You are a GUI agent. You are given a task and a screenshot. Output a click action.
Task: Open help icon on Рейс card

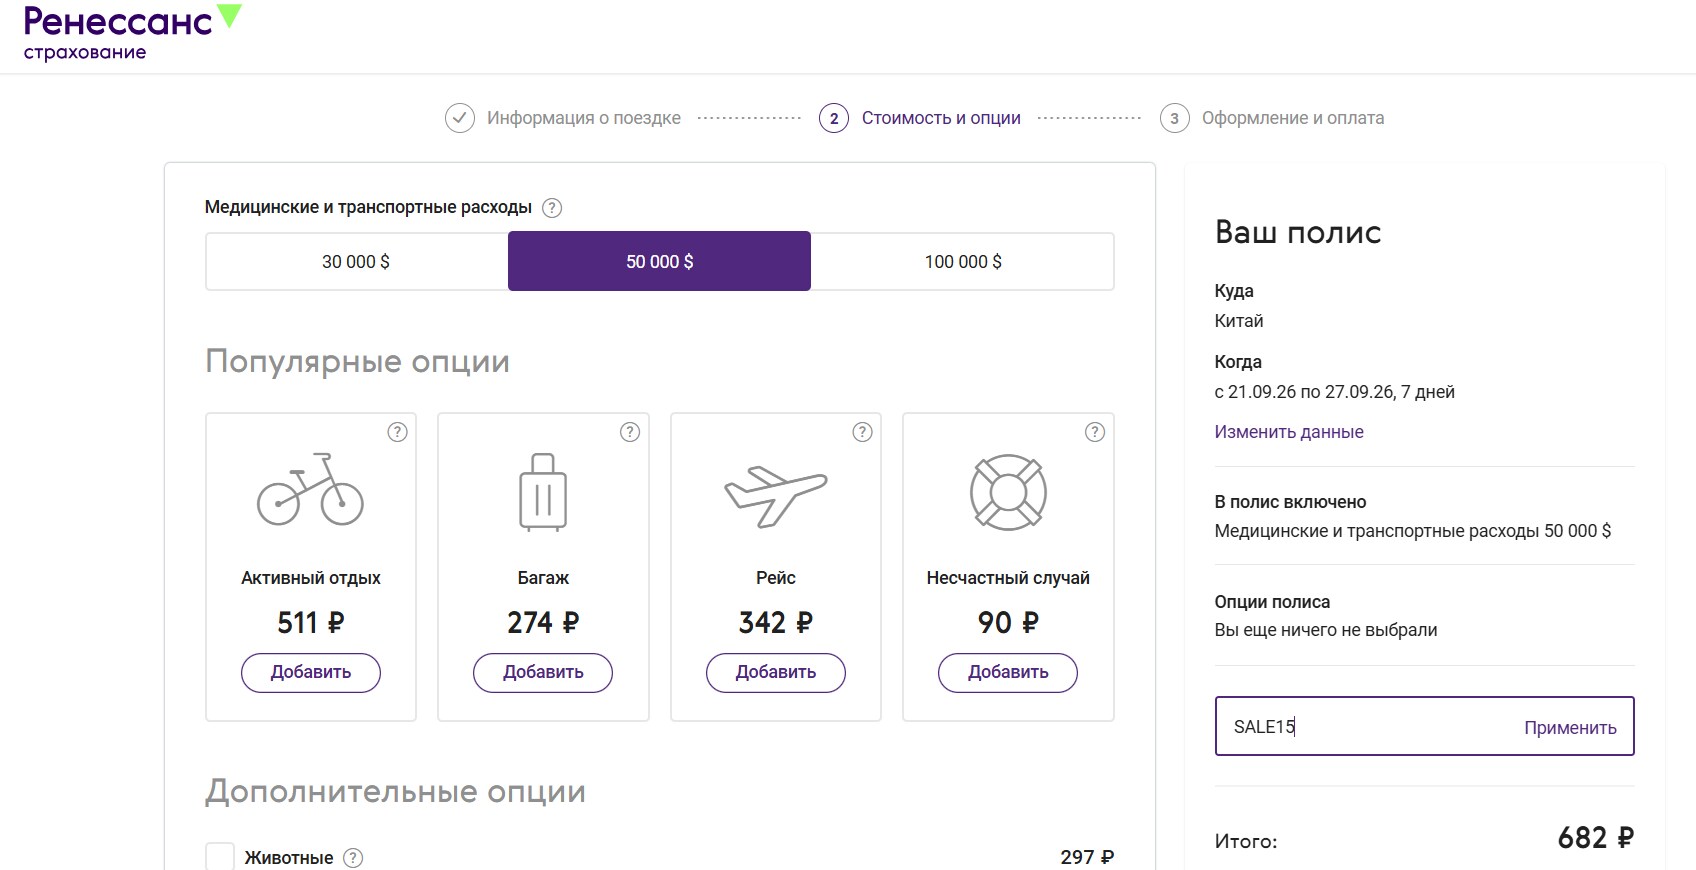click(x=862, y=432)
